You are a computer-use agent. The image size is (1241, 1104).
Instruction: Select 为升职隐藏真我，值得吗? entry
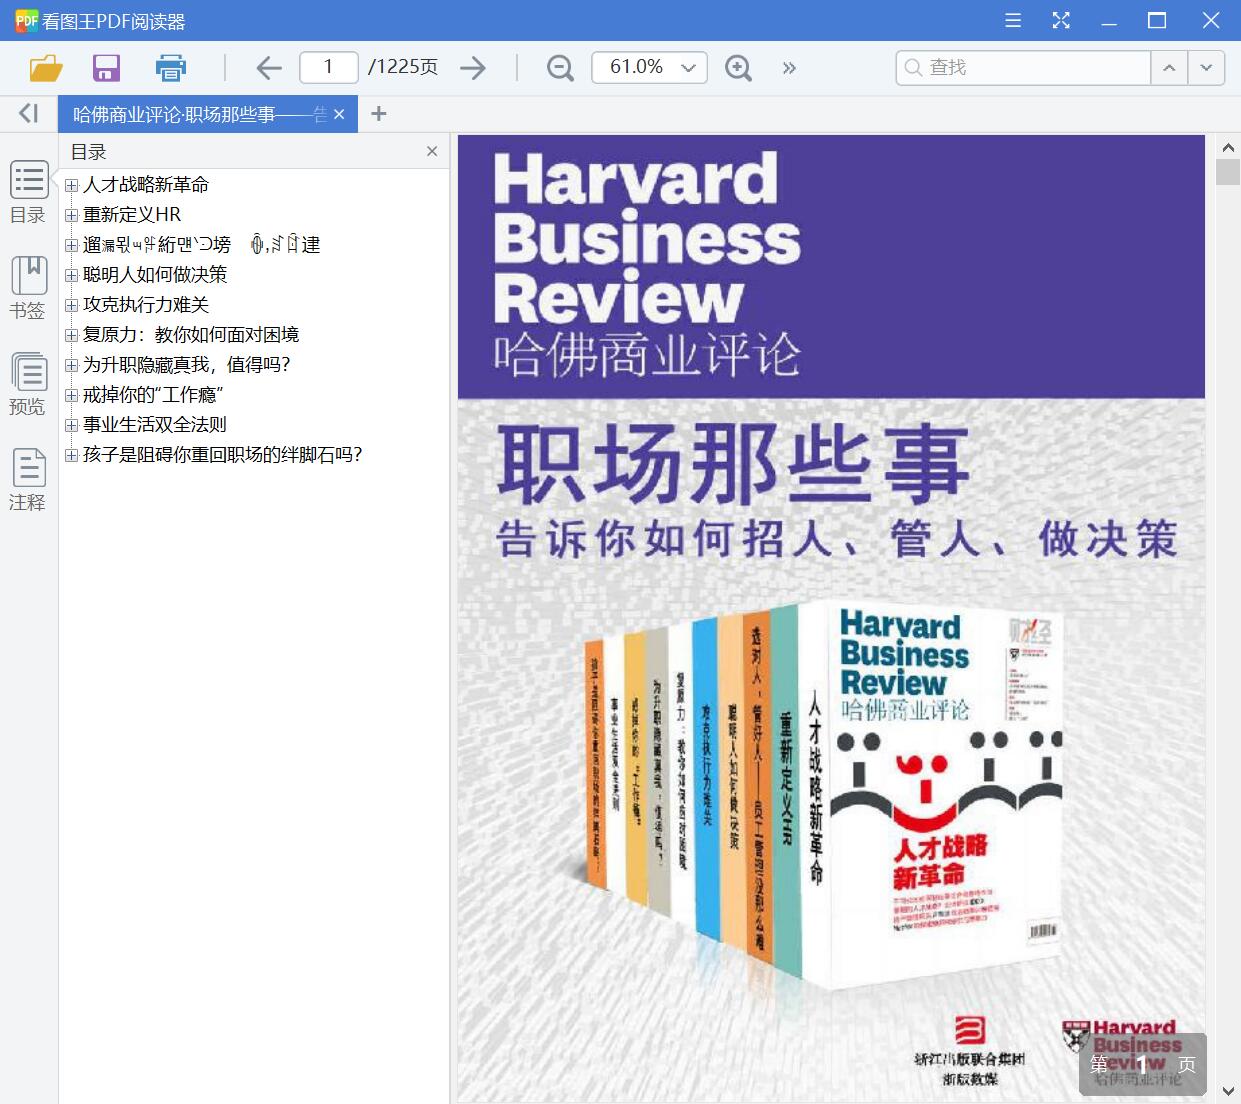click(x=186, y=365)
